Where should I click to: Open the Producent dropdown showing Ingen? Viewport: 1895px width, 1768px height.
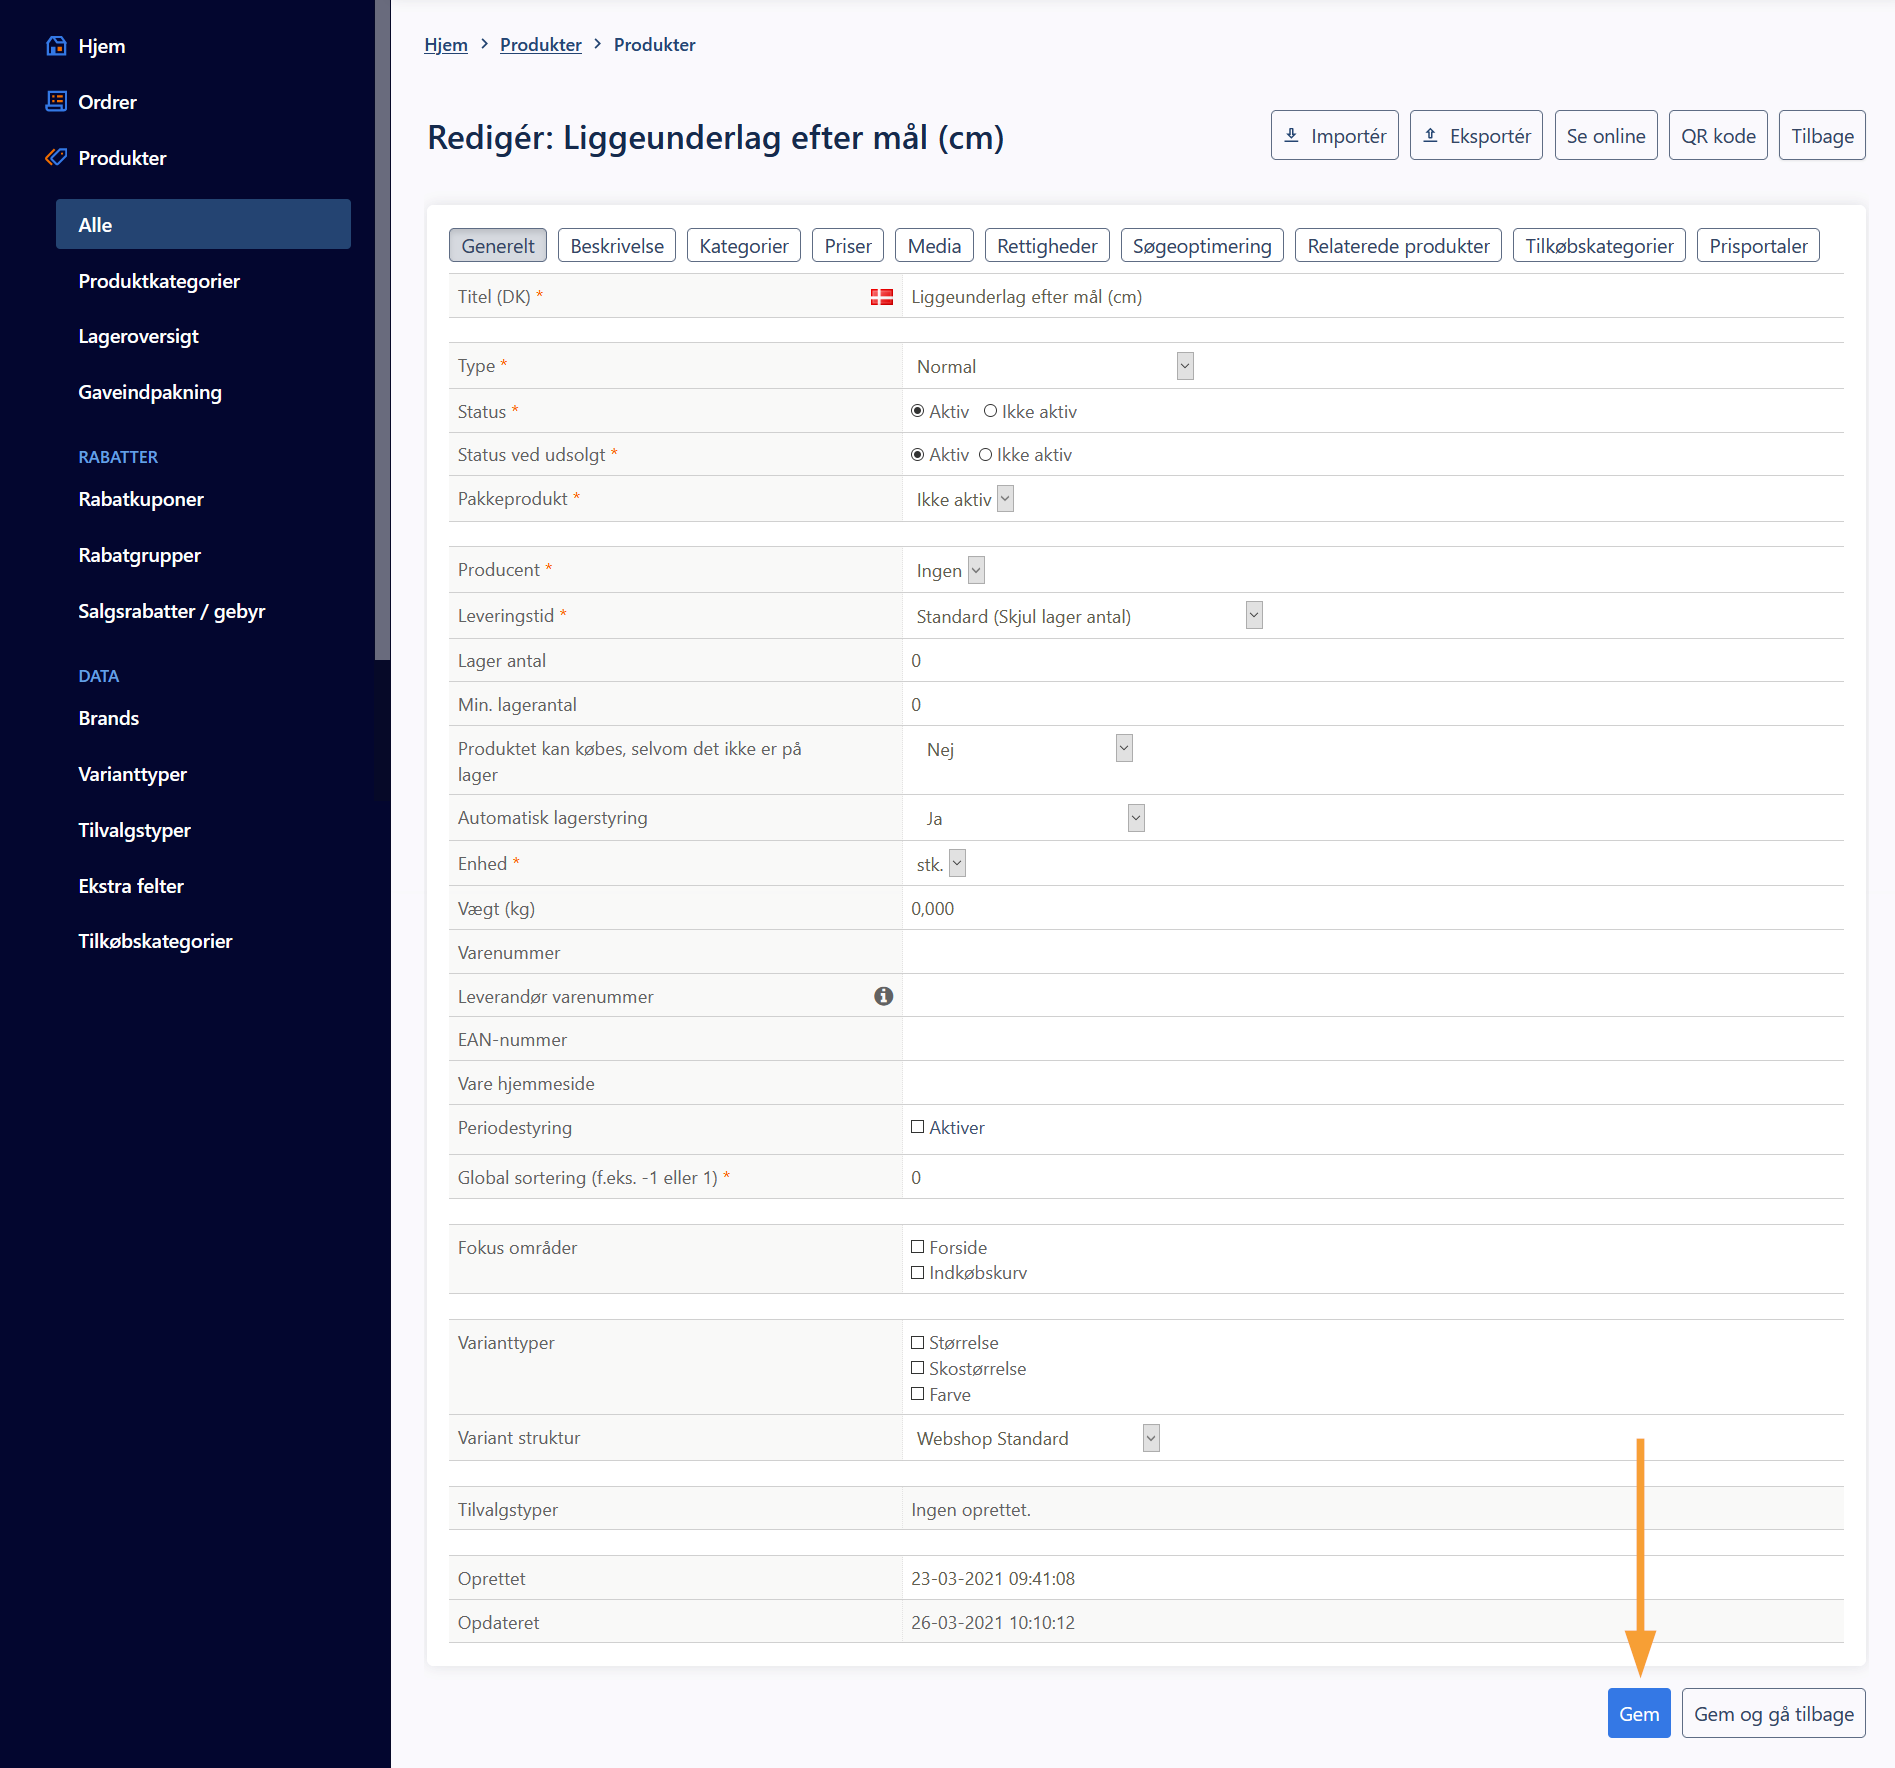pyautogui.click(x=948, y=570)
